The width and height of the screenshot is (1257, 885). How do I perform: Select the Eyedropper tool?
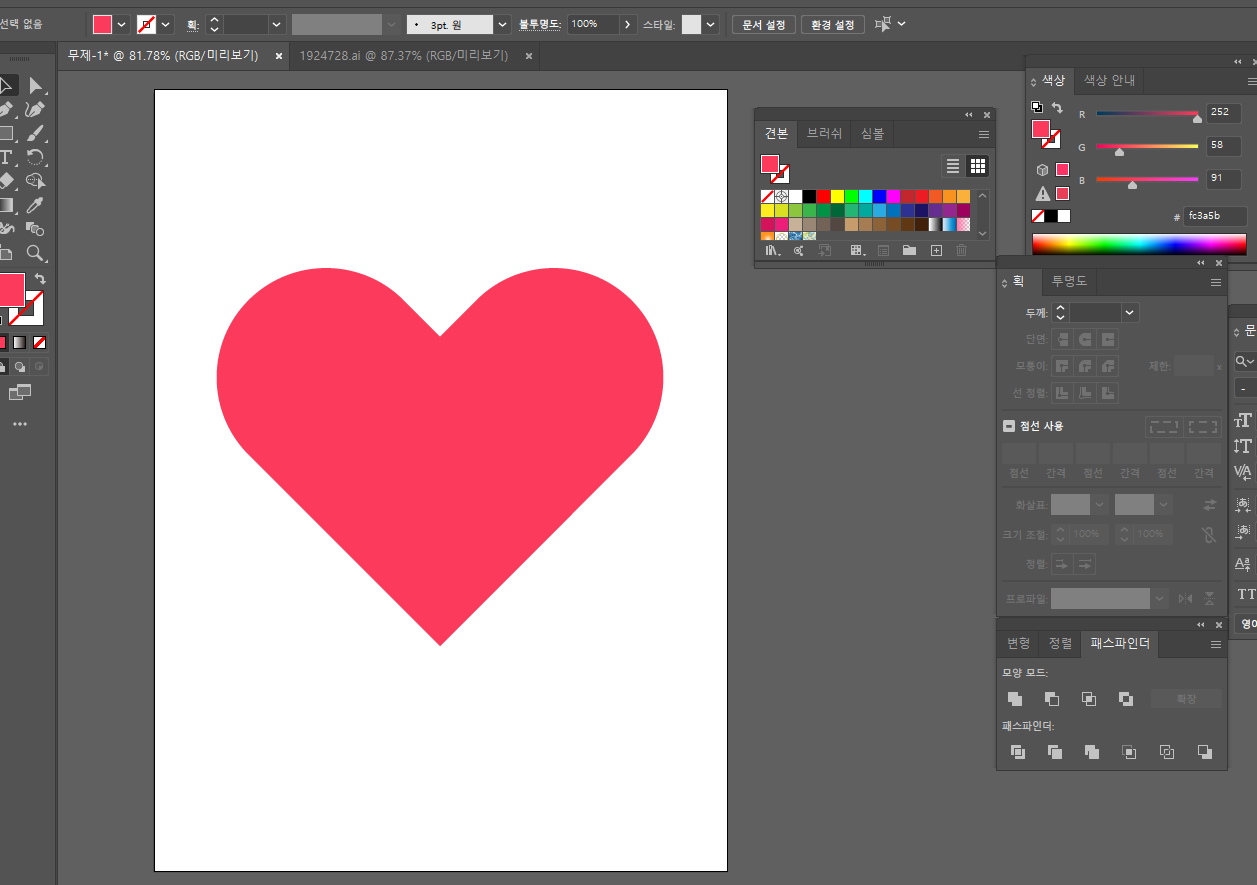(x=35, y=205)
